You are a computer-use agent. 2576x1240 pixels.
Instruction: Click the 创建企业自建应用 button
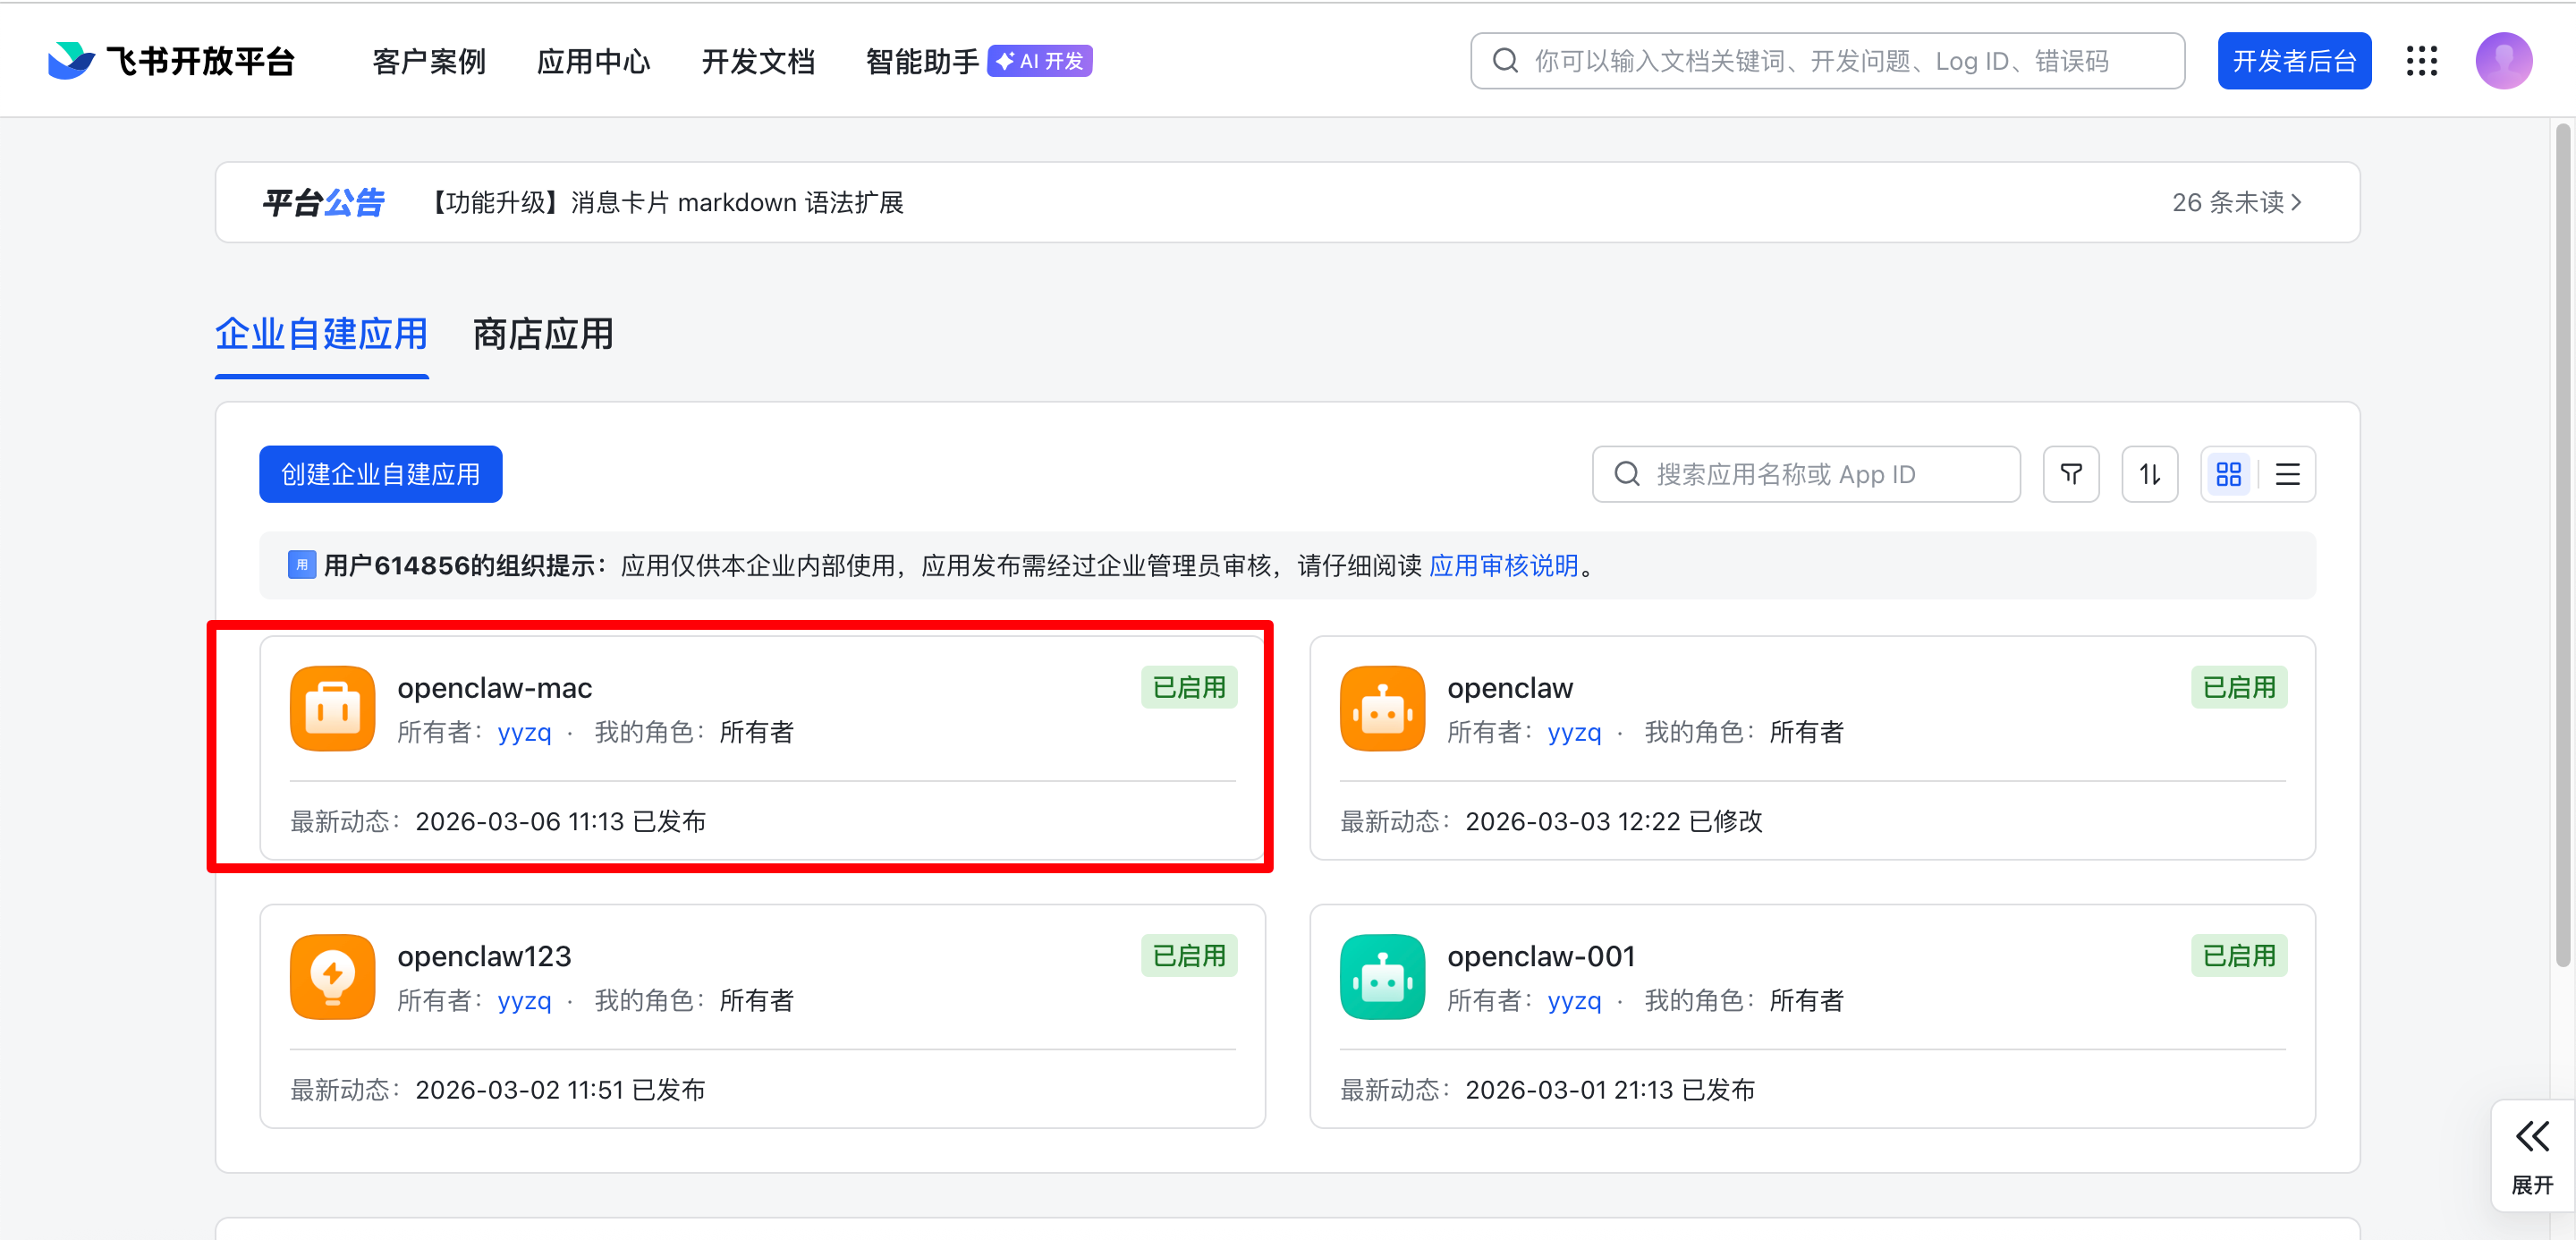tap(380, 474)
